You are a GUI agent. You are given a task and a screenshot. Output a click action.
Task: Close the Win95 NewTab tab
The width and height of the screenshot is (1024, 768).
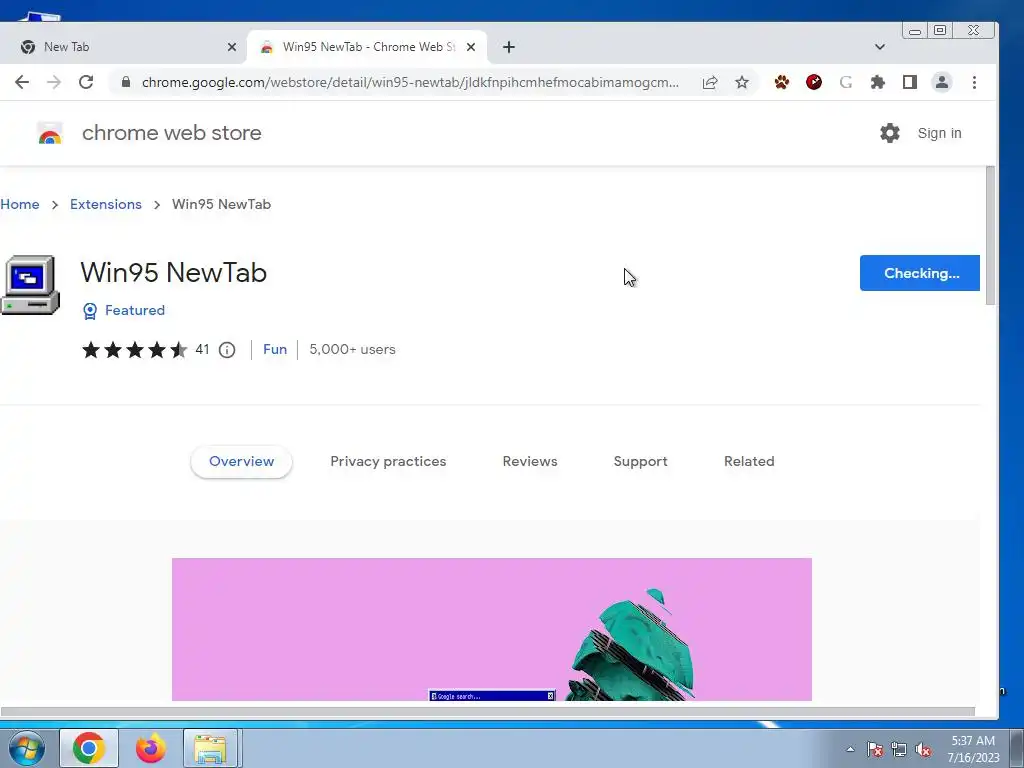tap(471, 47)
